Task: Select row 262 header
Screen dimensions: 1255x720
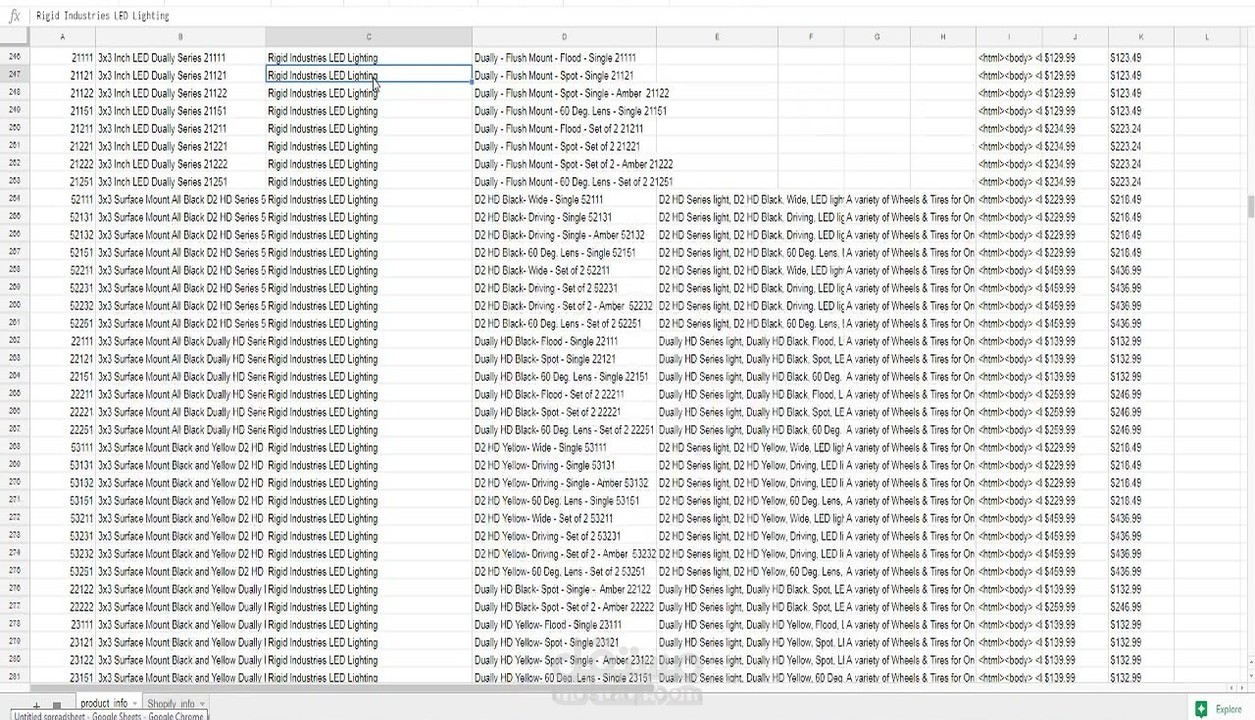Action: (15, 341)
